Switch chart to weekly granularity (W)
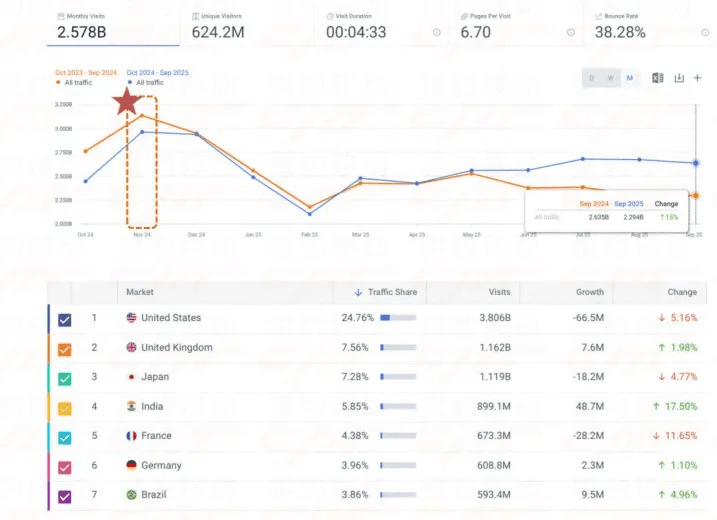The height and width of the screenshot is (520, 717). [x=611, y=78]
